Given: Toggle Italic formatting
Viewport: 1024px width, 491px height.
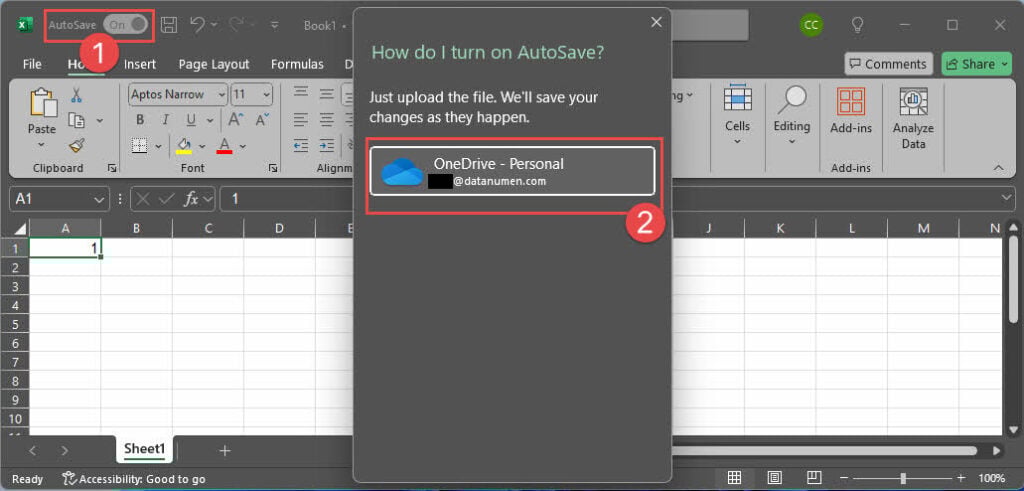Looking at the screenshot, I should pos(162,120).
